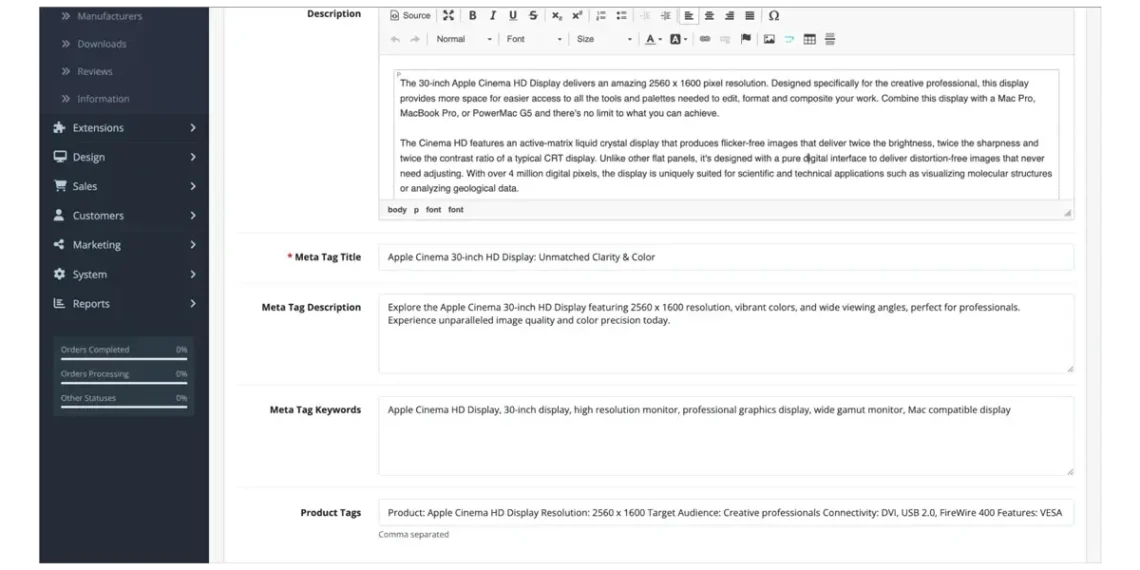The width and height of the screenshot is (1140, 570).
Task: Insert a special character (Omega icon)
Action: click(x=774, y=15)
